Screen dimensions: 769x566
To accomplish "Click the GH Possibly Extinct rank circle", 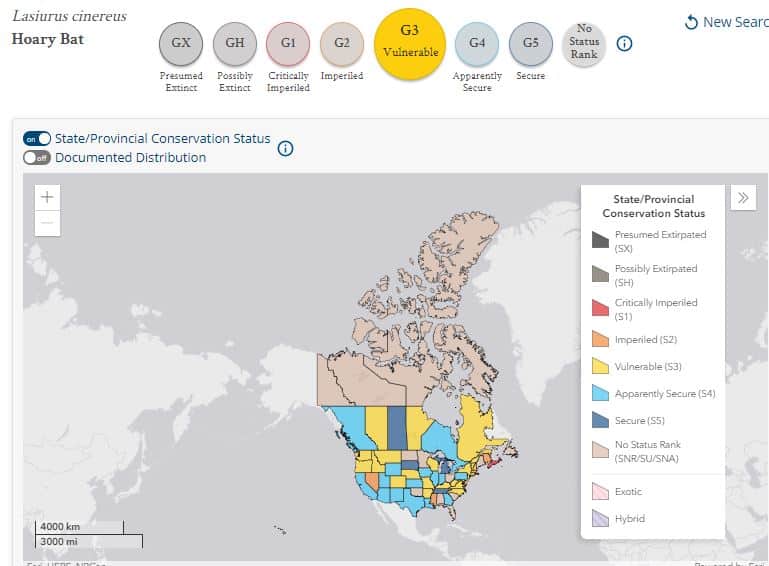I will point(234,44).
